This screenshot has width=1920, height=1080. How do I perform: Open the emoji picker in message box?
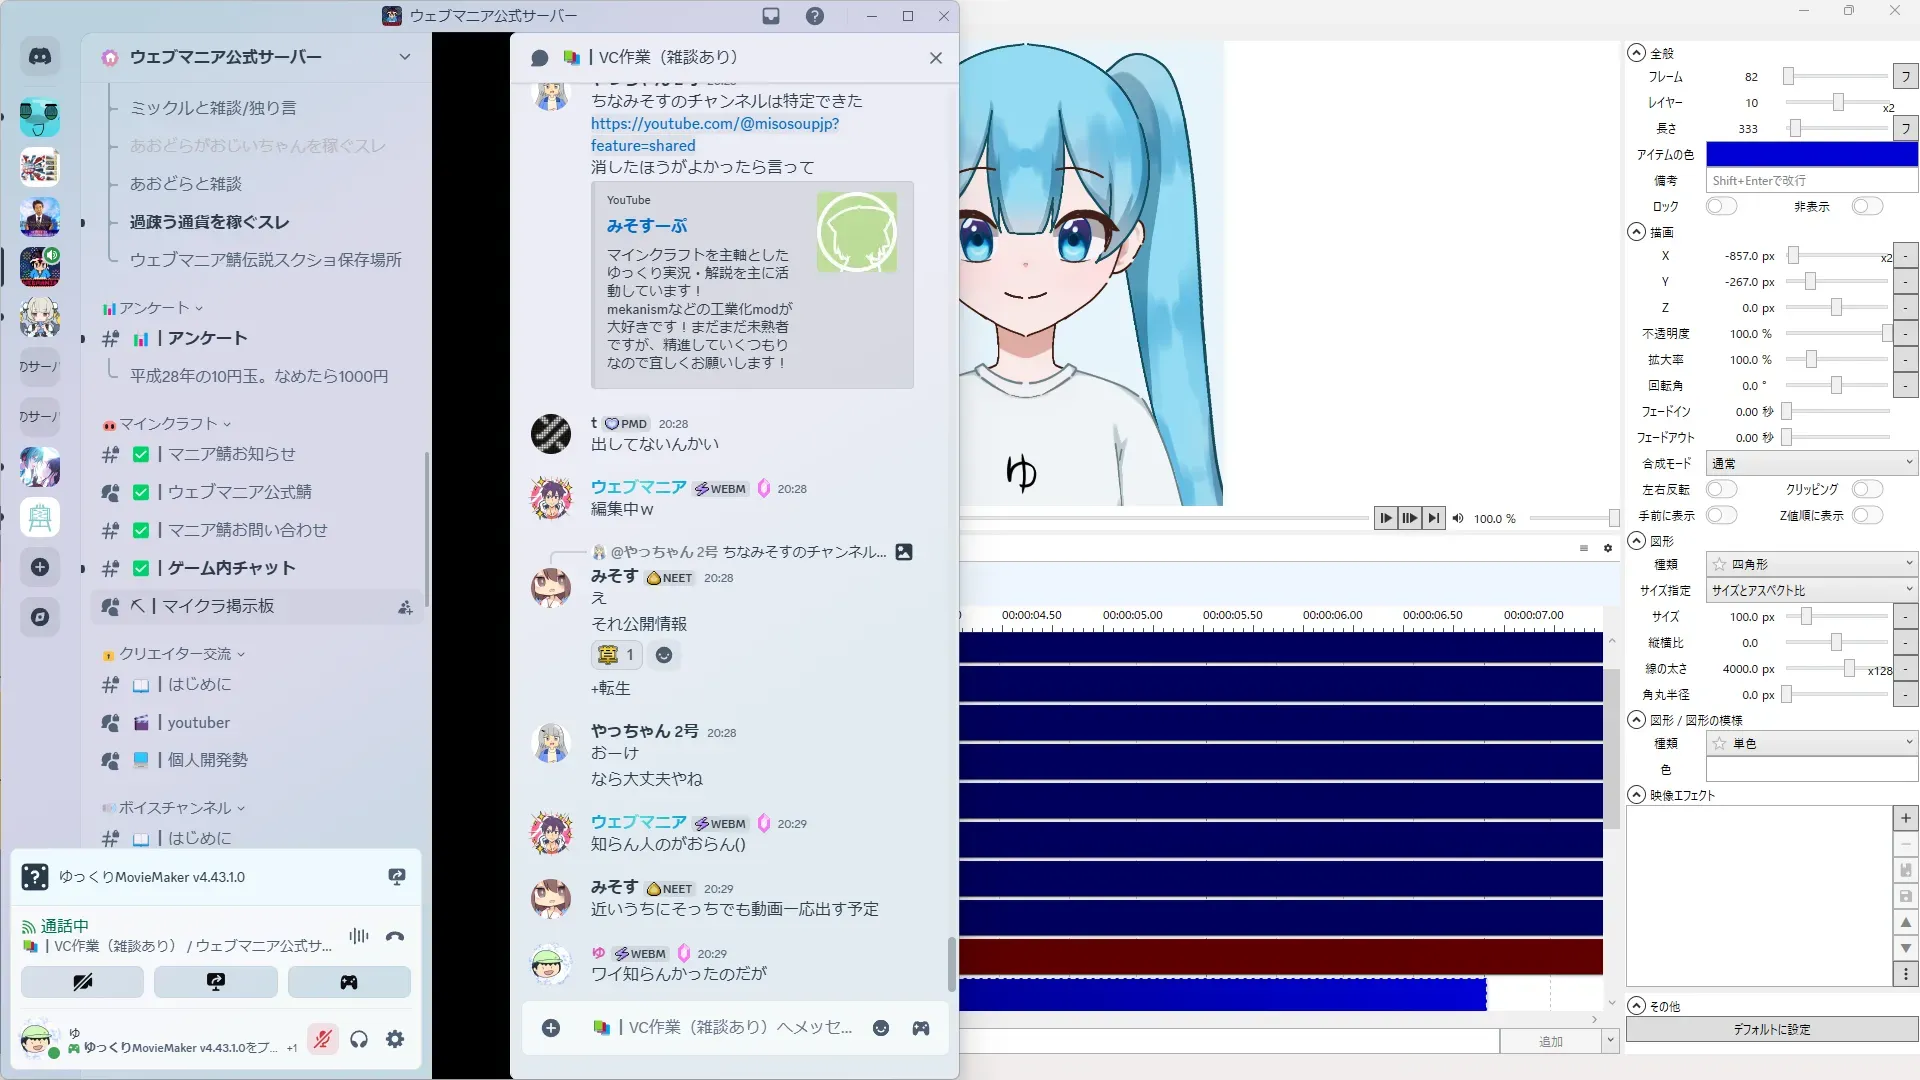coord(881,1028)
